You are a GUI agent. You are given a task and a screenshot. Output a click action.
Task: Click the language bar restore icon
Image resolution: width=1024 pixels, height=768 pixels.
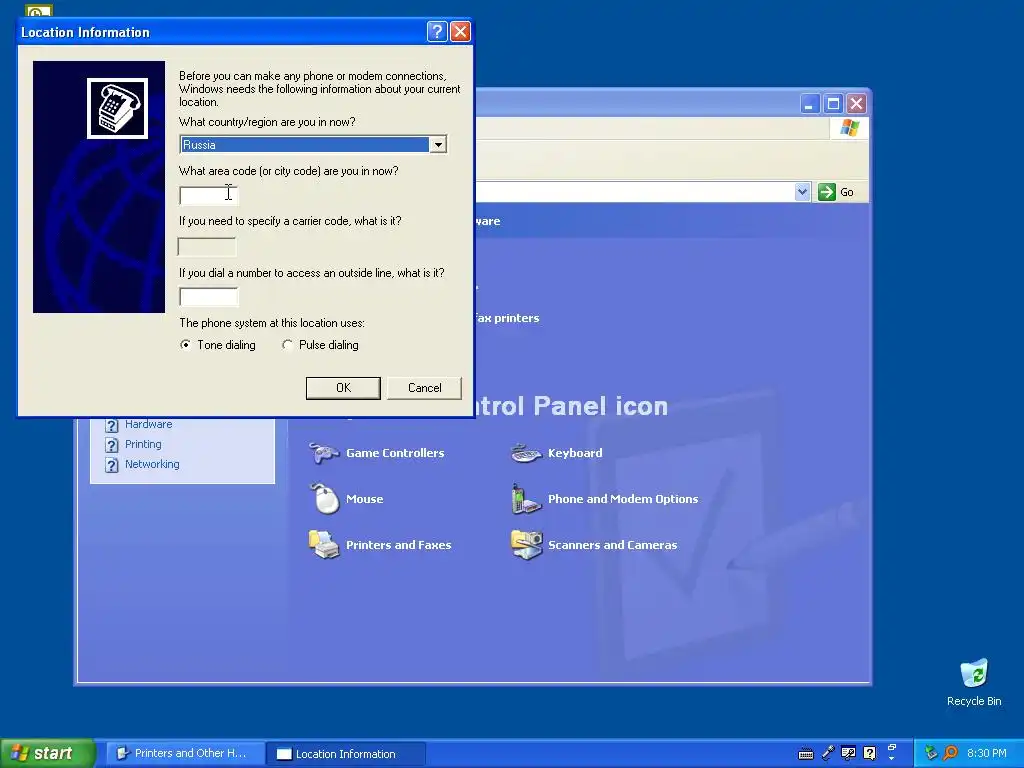click(892, 748)
